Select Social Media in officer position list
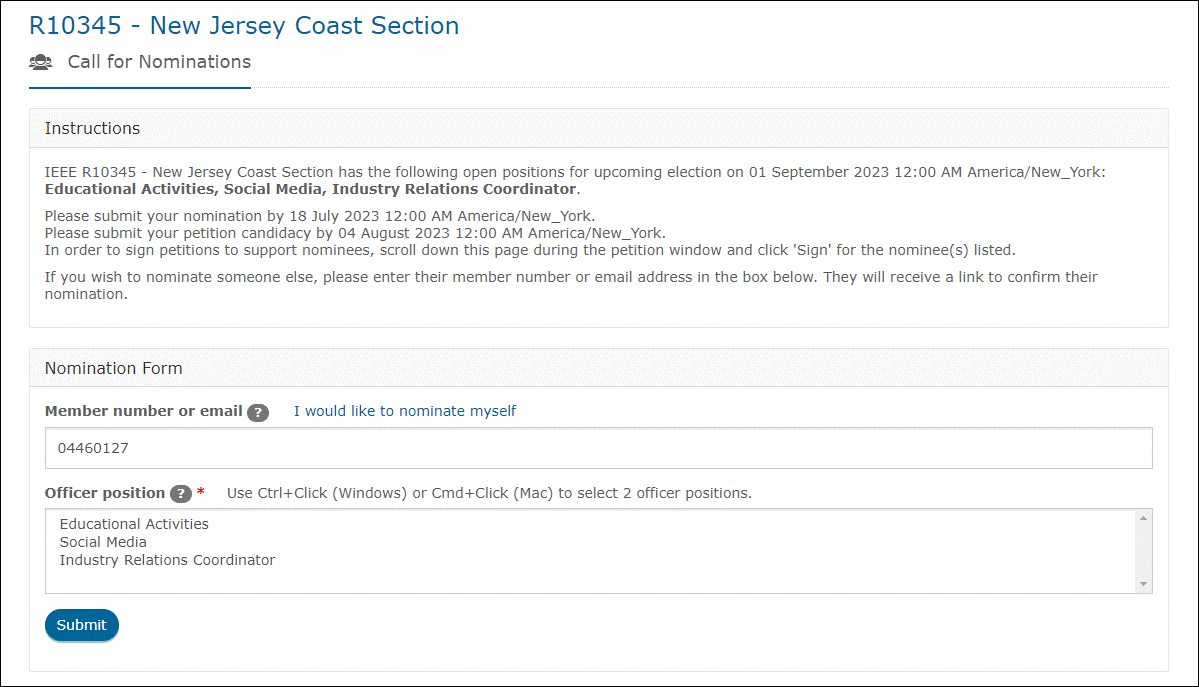 coord(103,542)
